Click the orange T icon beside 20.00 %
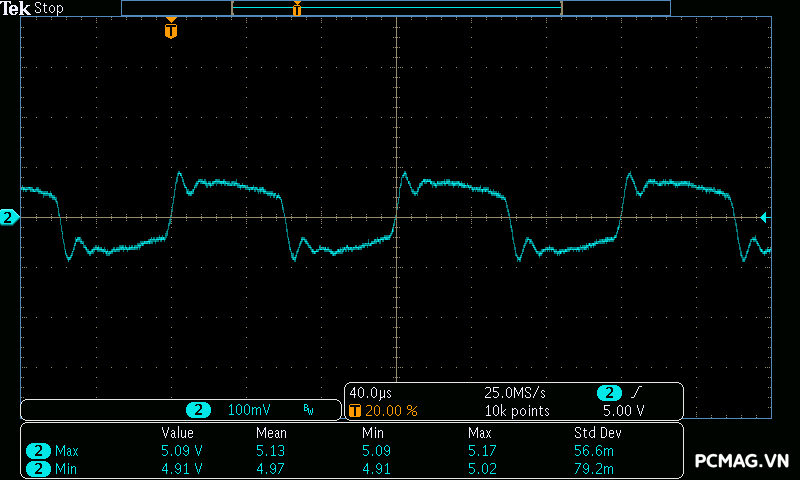 click(355, 411)
